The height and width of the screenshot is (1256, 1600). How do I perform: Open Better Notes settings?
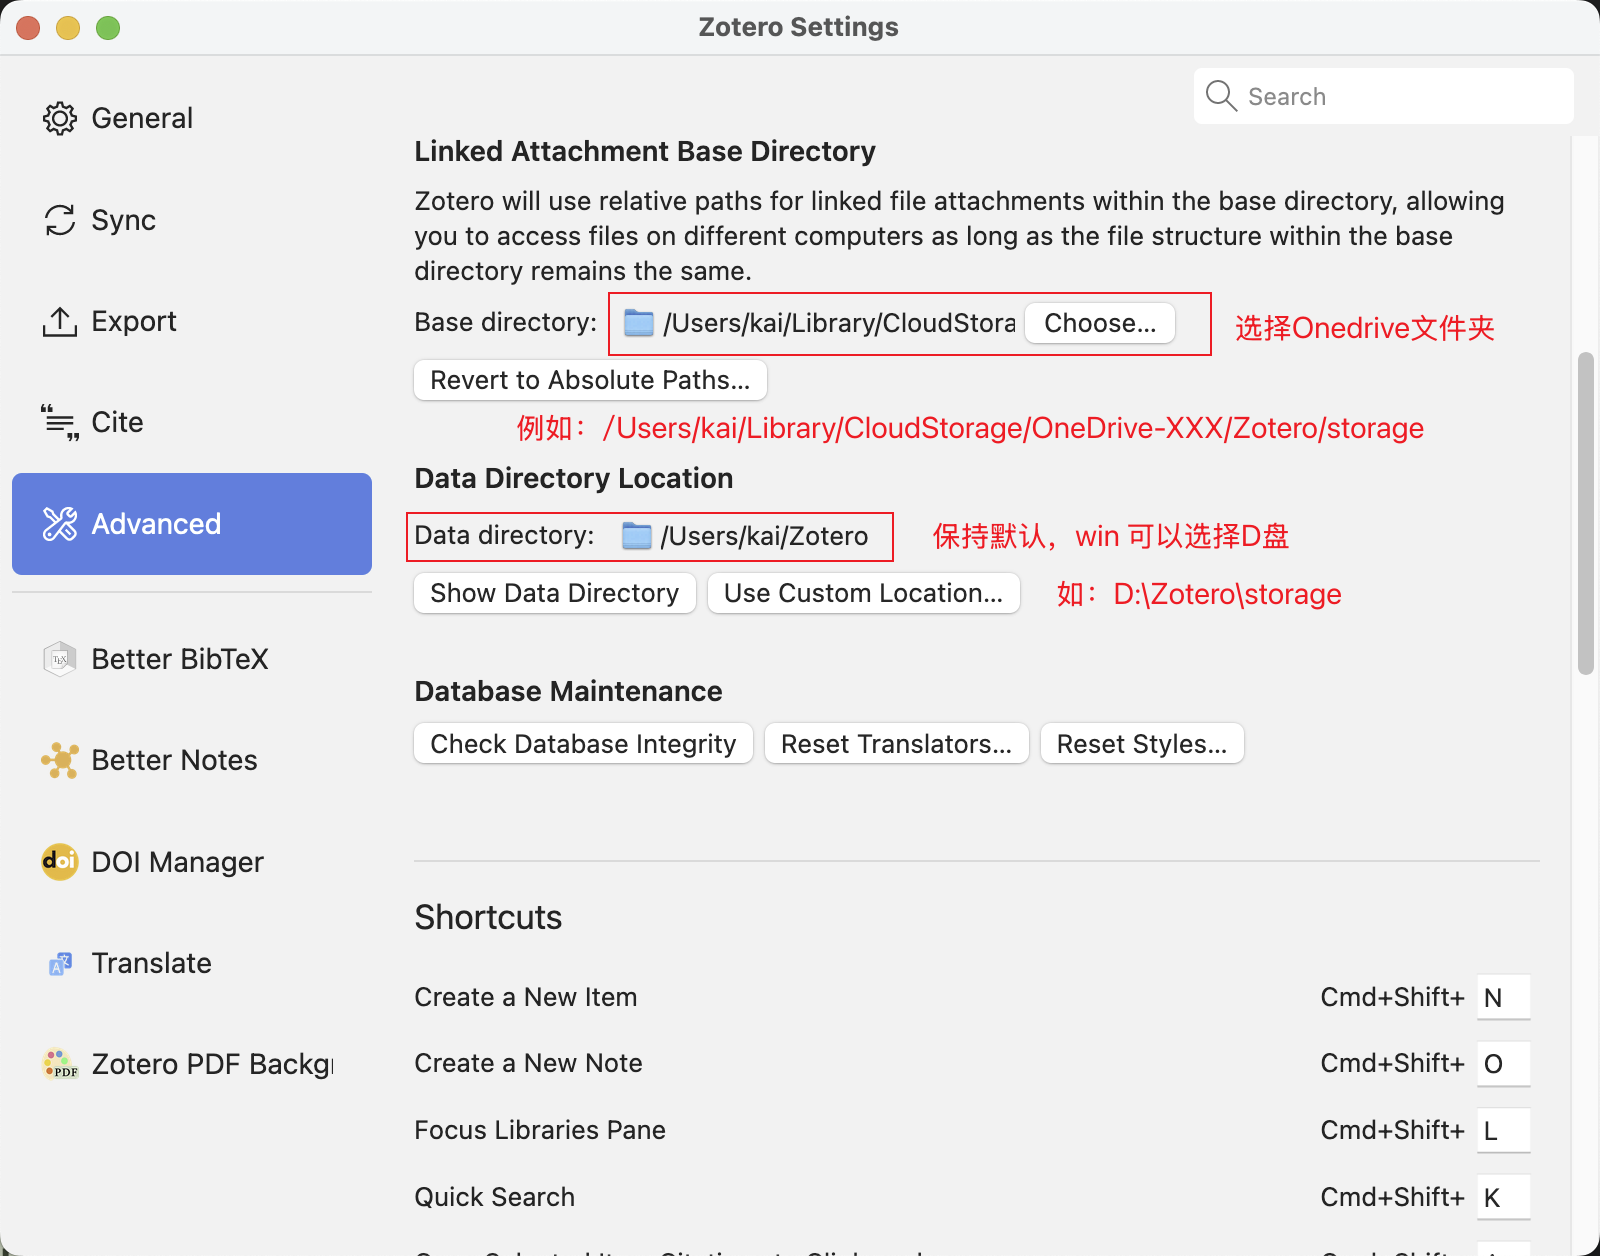pos(192,760)
